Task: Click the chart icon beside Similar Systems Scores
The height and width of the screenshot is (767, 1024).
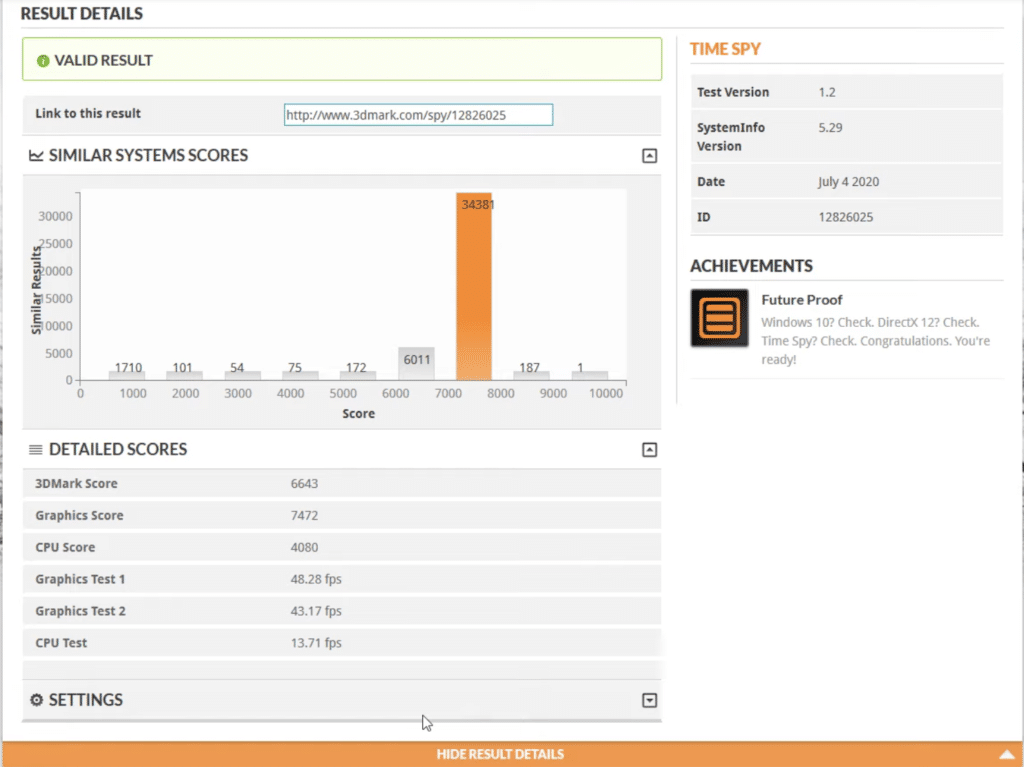Action: tap(36, 156)
